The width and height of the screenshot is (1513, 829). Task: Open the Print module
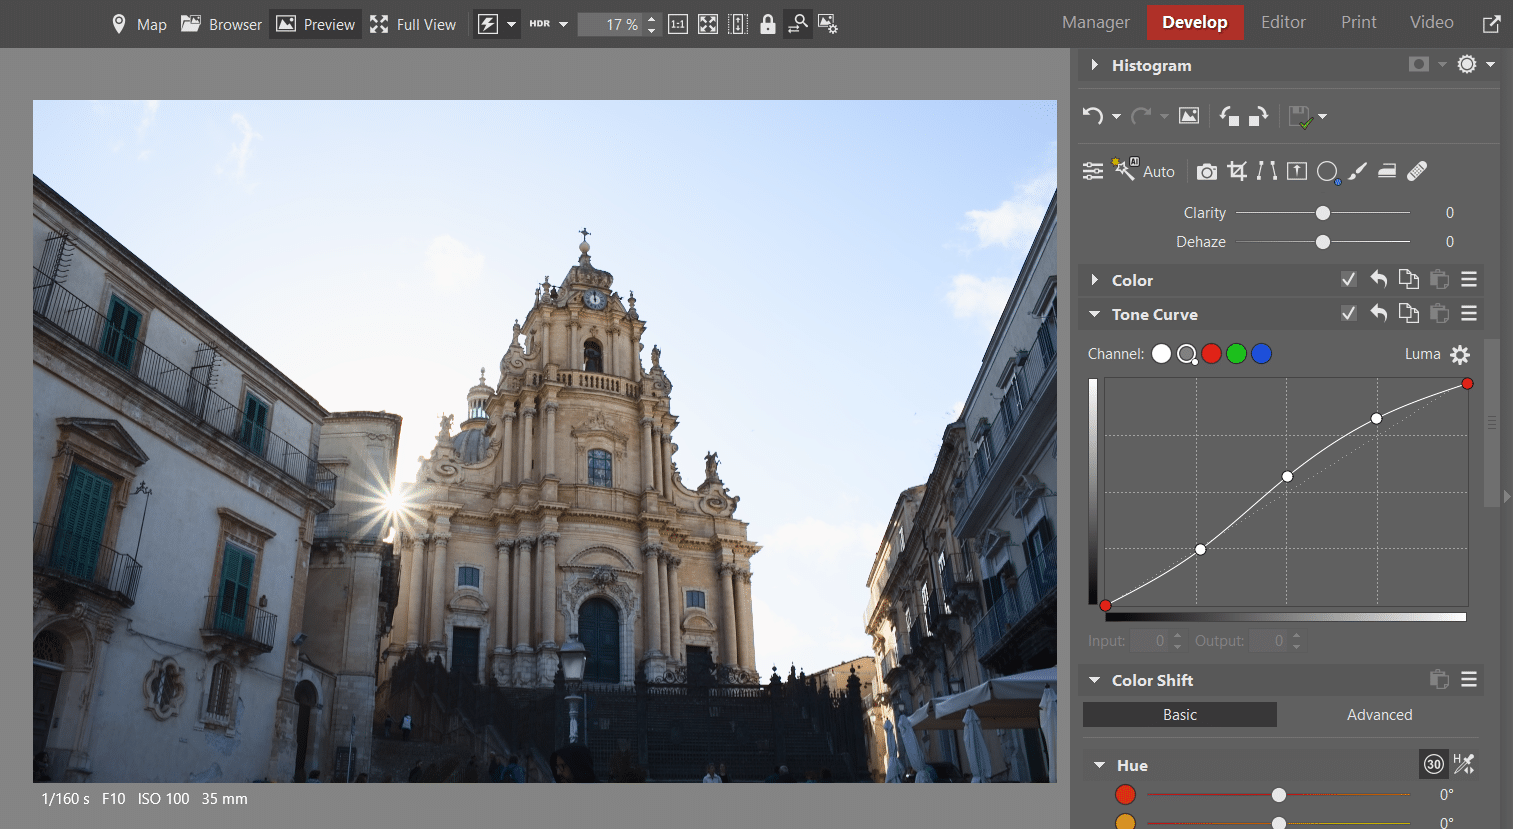(x=1359, y=22)
